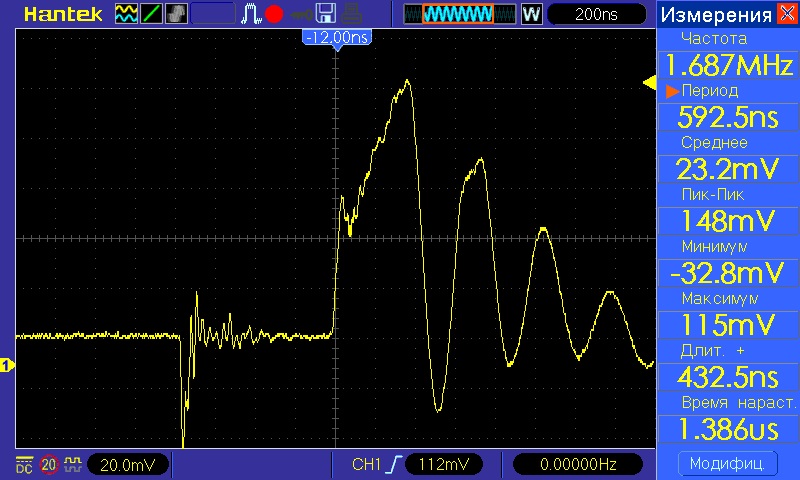The height and width of the screenshot is (480, 800).
Task: Click the printer icon in top bar
Action: (349, 14)
